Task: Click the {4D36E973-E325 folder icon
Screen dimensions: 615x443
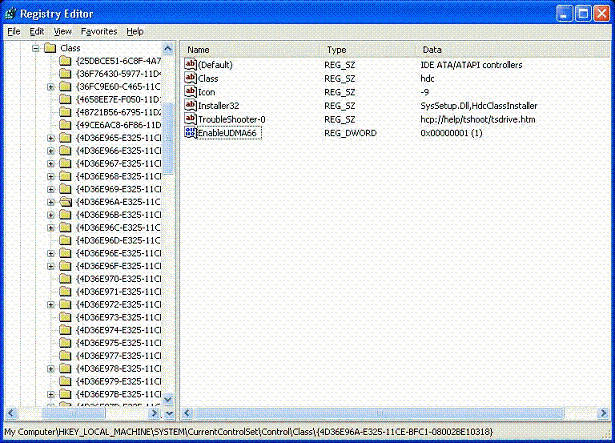Action: [65, 317]
